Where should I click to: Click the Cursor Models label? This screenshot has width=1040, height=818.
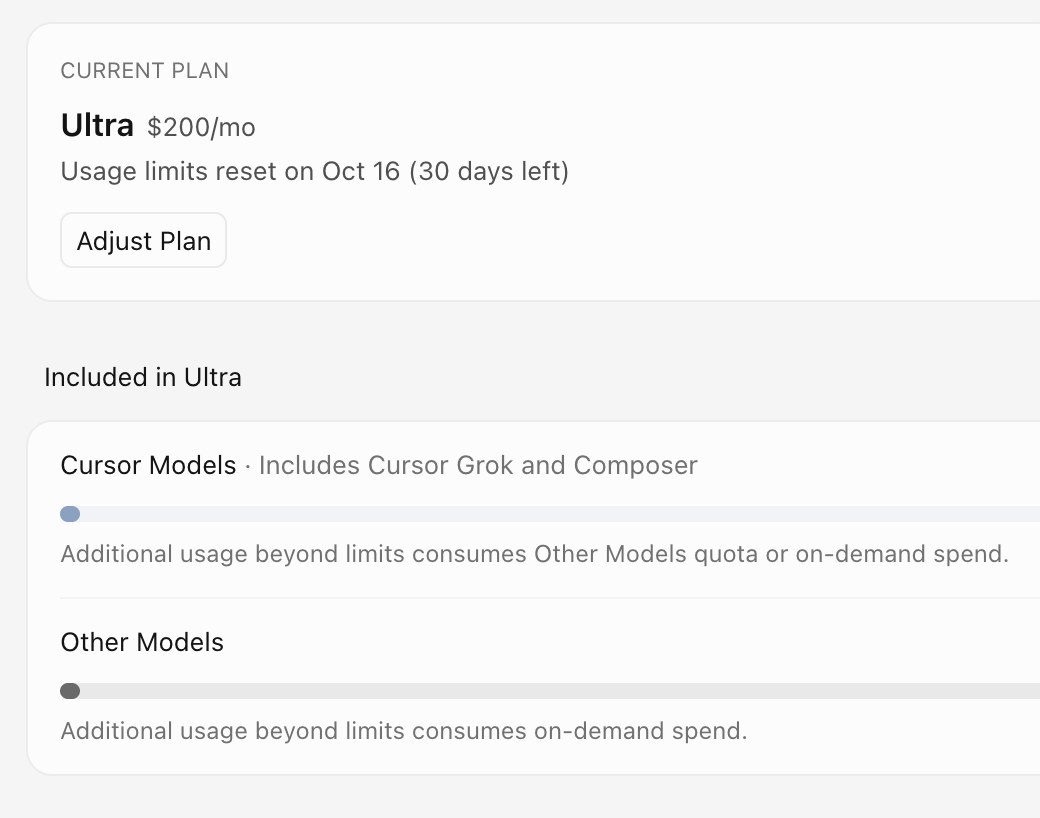[x=148, y=465]
